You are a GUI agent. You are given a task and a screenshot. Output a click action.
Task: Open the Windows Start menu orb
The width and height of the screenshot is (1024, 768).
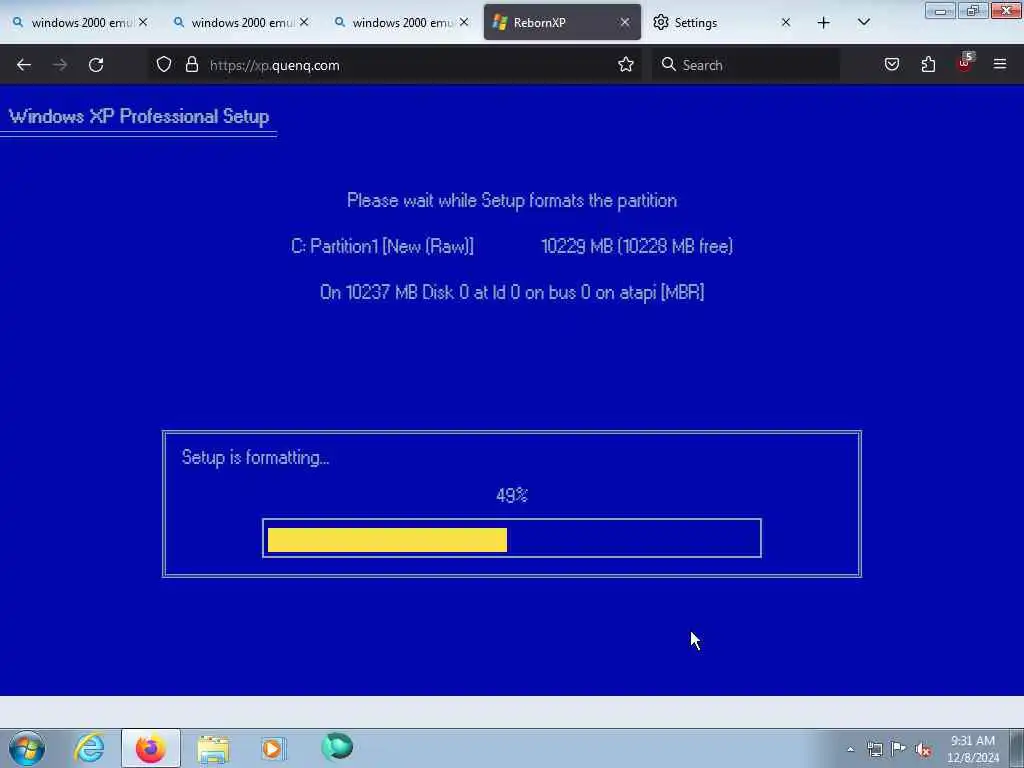point(27,748)
